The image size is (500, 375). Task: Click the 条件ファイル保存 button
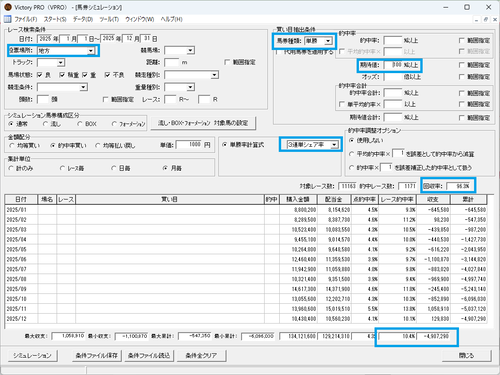97,356
